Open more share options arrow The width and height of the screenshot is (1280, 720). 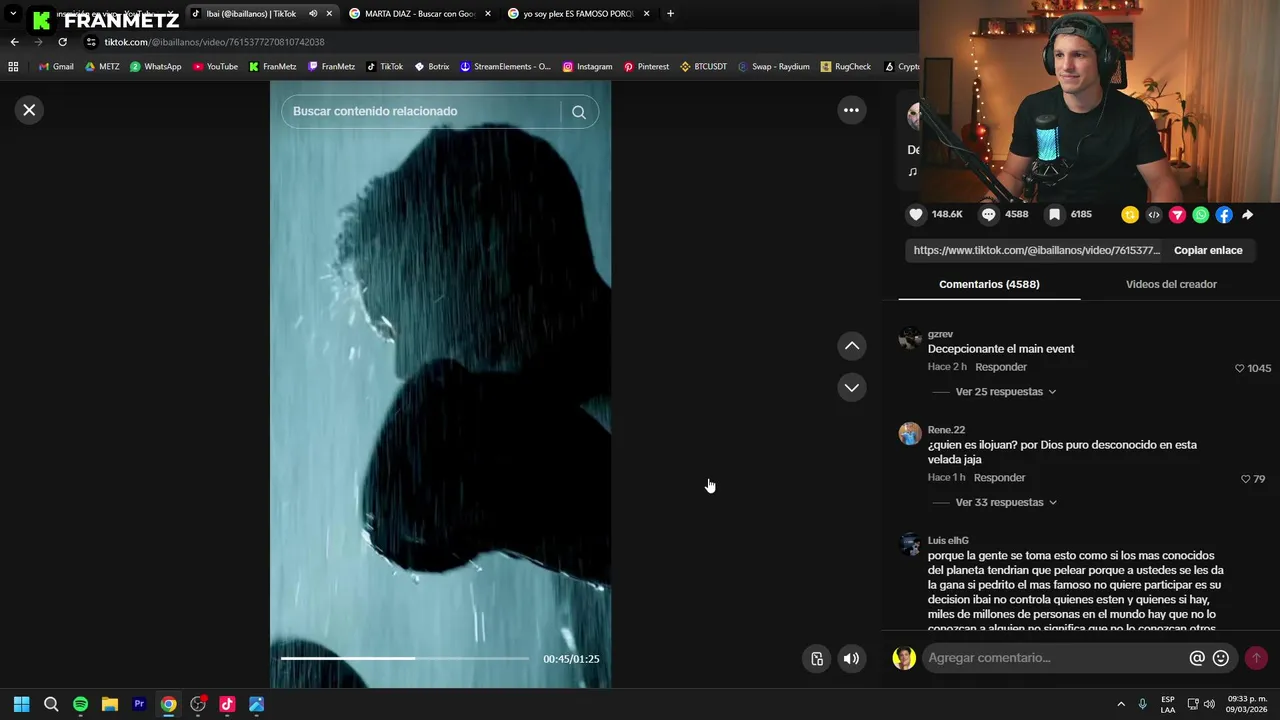(1248, 215)
